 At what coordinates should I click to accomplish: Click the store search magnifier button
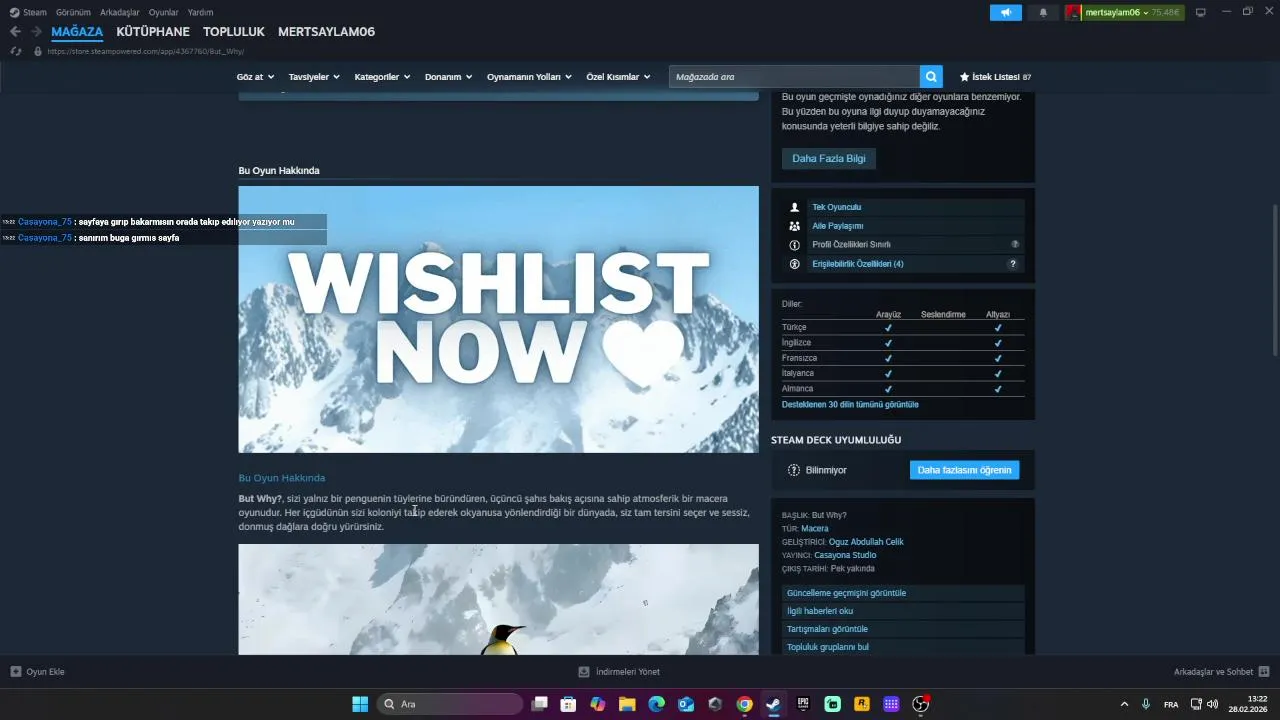(x=931, y=77)
